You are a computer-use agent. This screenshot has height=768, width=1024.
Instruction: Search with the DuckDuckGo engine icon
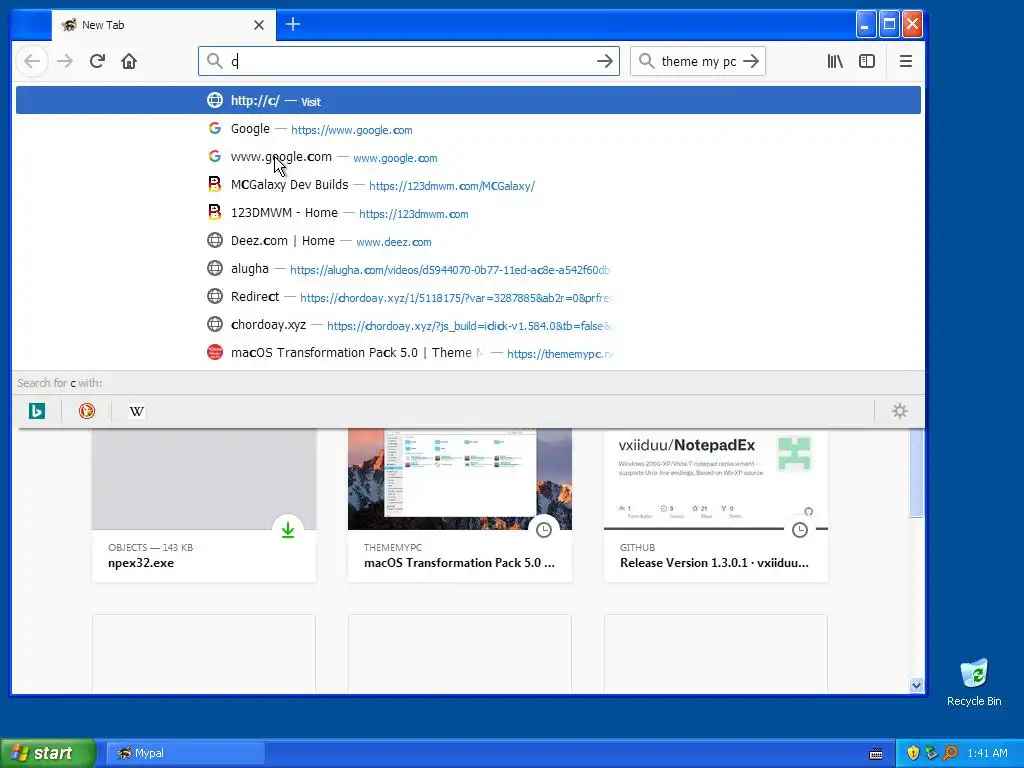click(87, 411)
